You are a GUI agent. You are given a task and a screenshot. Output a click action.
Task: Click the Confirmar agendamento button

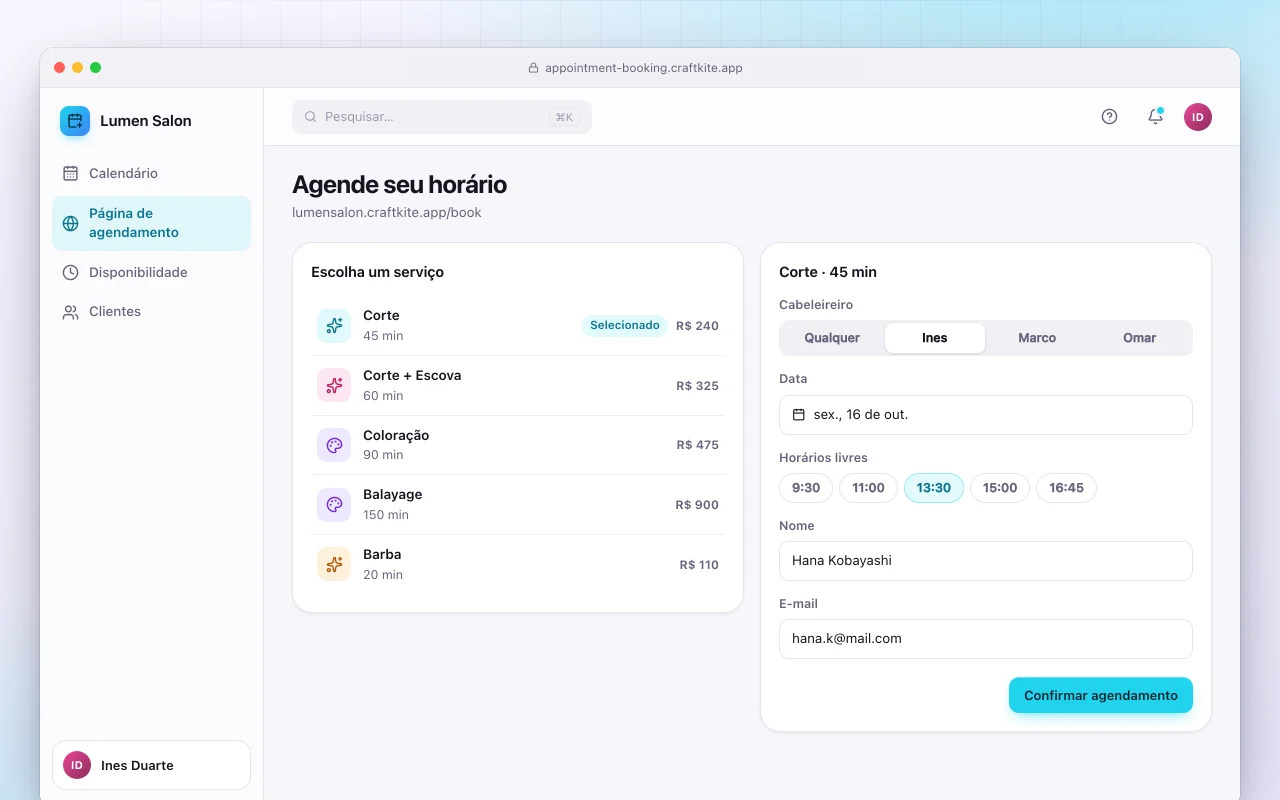click(x=1101, y=695)
